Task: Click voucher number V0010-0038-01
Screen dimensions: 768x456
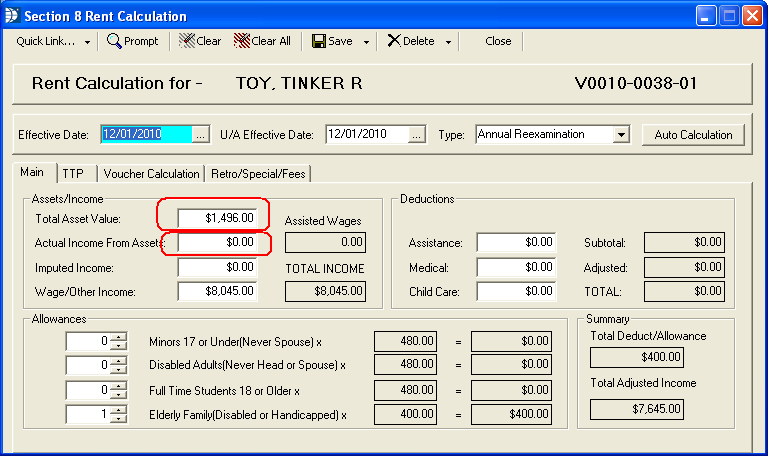Action: (636, 83)
